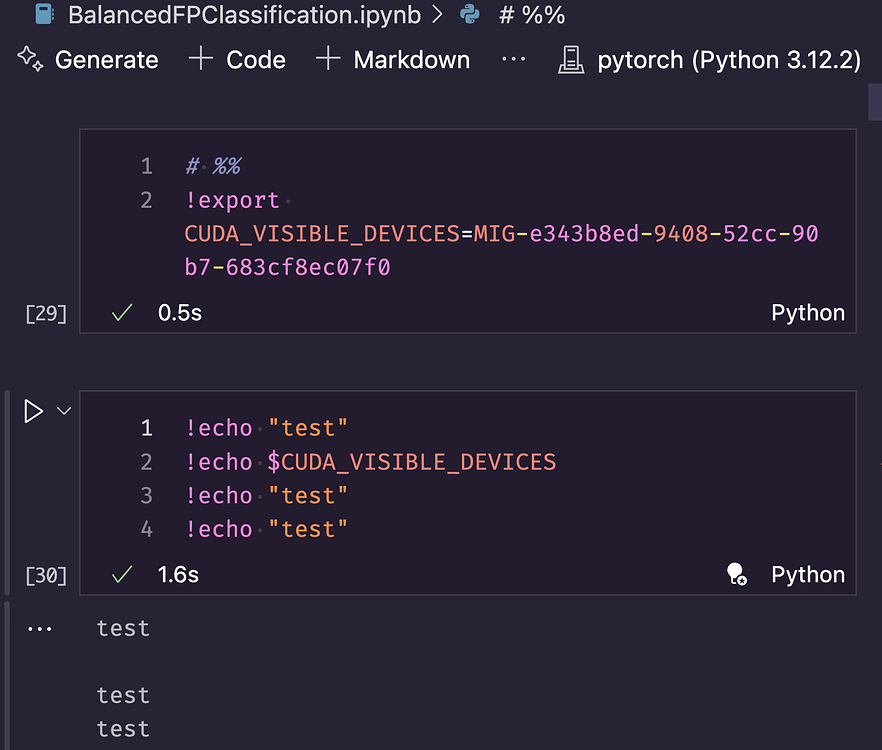Run the echo cell with the play icon
The image size is (882, 750).
[x=33, y=411]
